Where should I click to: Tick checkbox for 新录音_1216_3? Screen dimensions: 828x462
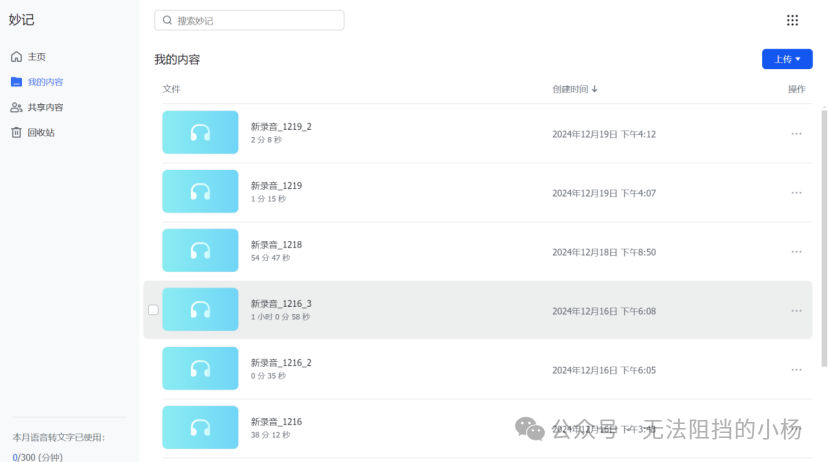point(153,309)
